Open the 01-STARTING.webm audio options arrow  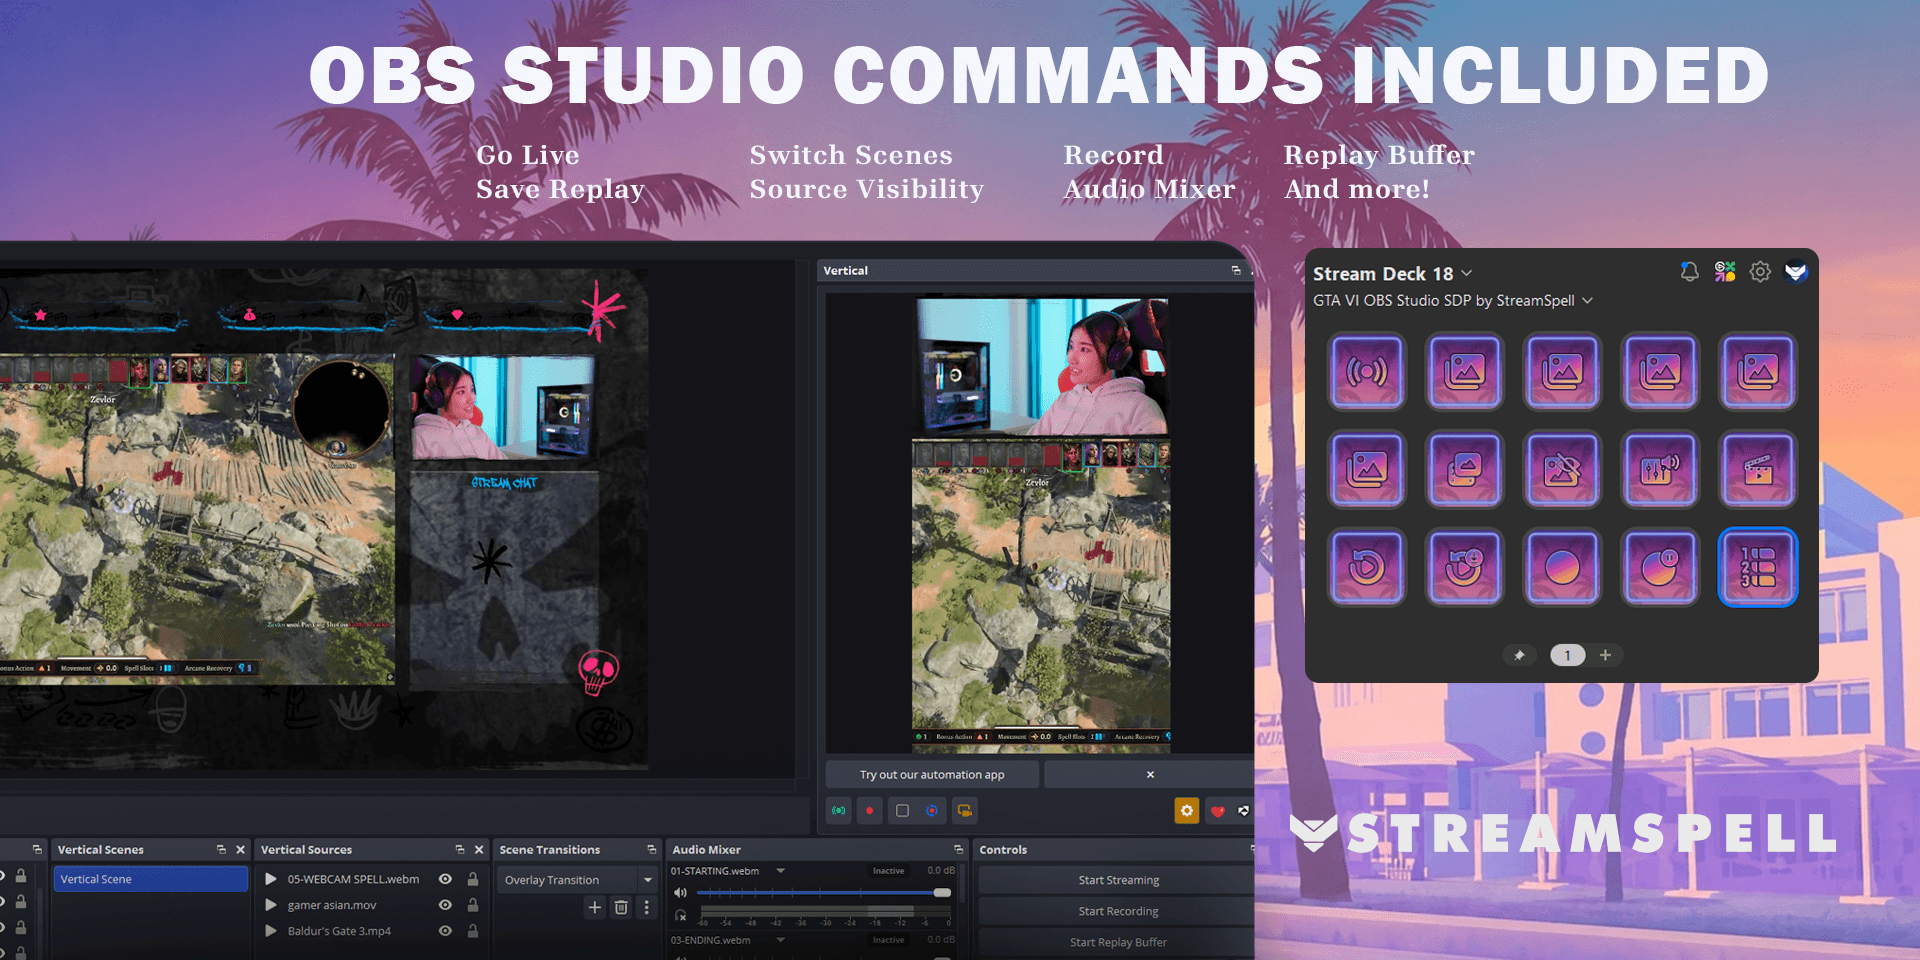[781, 871]
